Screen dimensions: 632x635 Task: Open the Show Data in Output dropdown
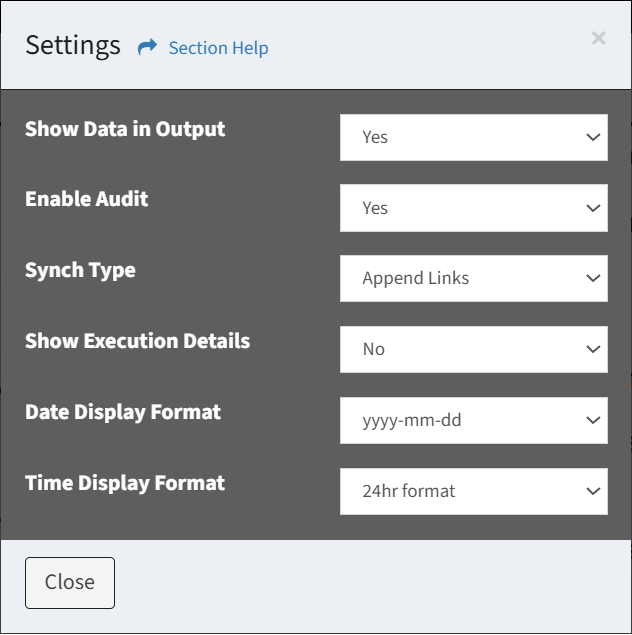point(474,137)
